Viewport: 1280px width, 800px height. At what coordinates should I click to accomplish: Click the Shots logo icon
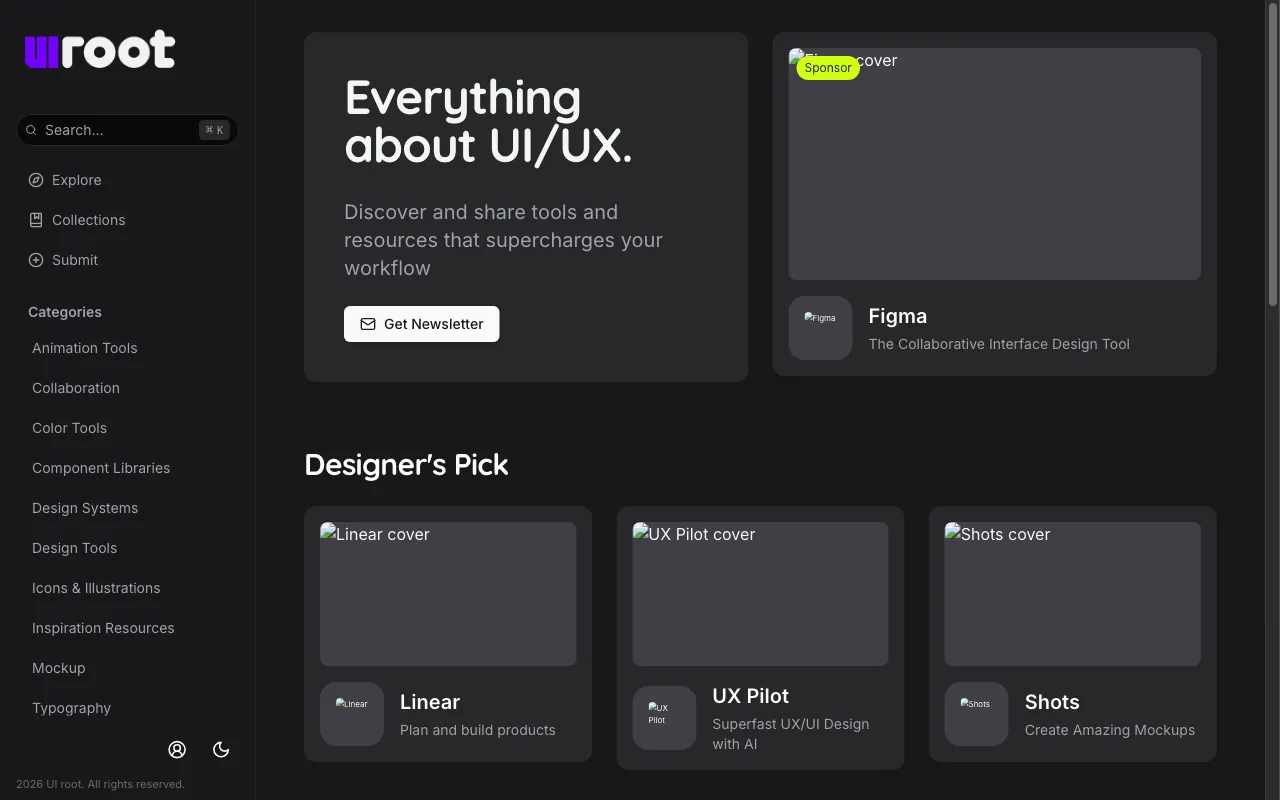click(976, 714)
